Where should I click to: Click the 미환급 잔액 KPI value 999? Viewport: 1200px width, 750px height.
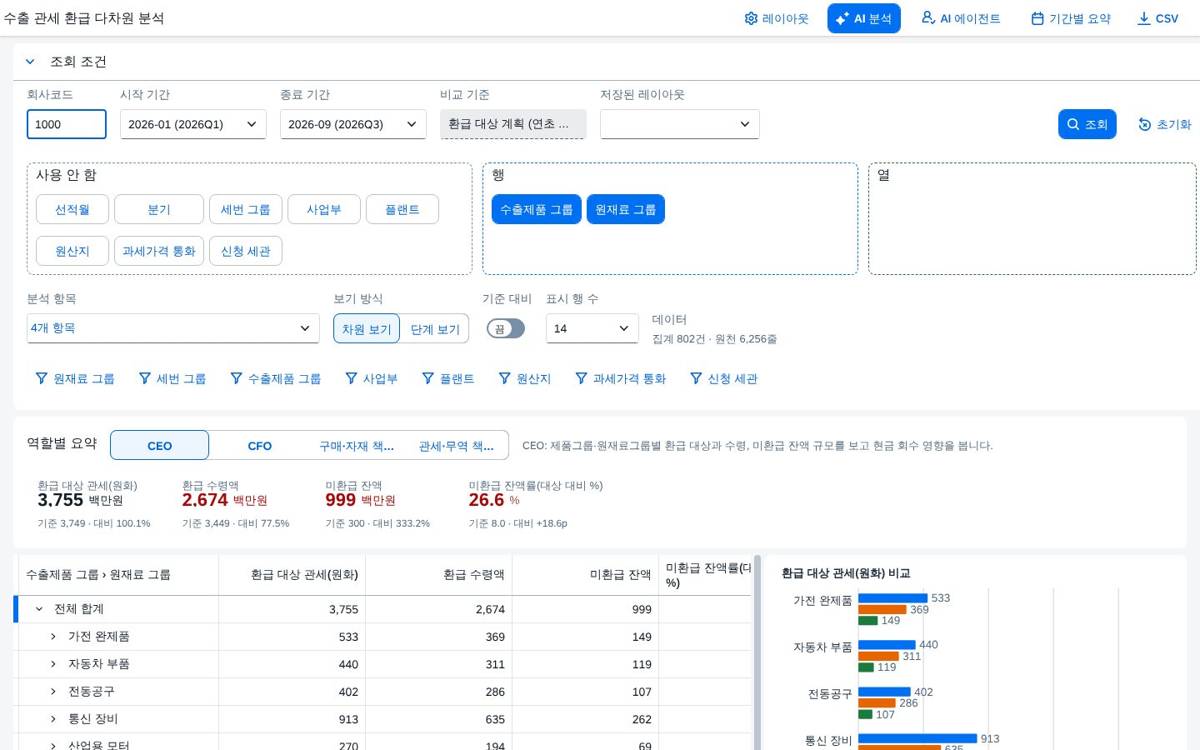tap(341, 500)
